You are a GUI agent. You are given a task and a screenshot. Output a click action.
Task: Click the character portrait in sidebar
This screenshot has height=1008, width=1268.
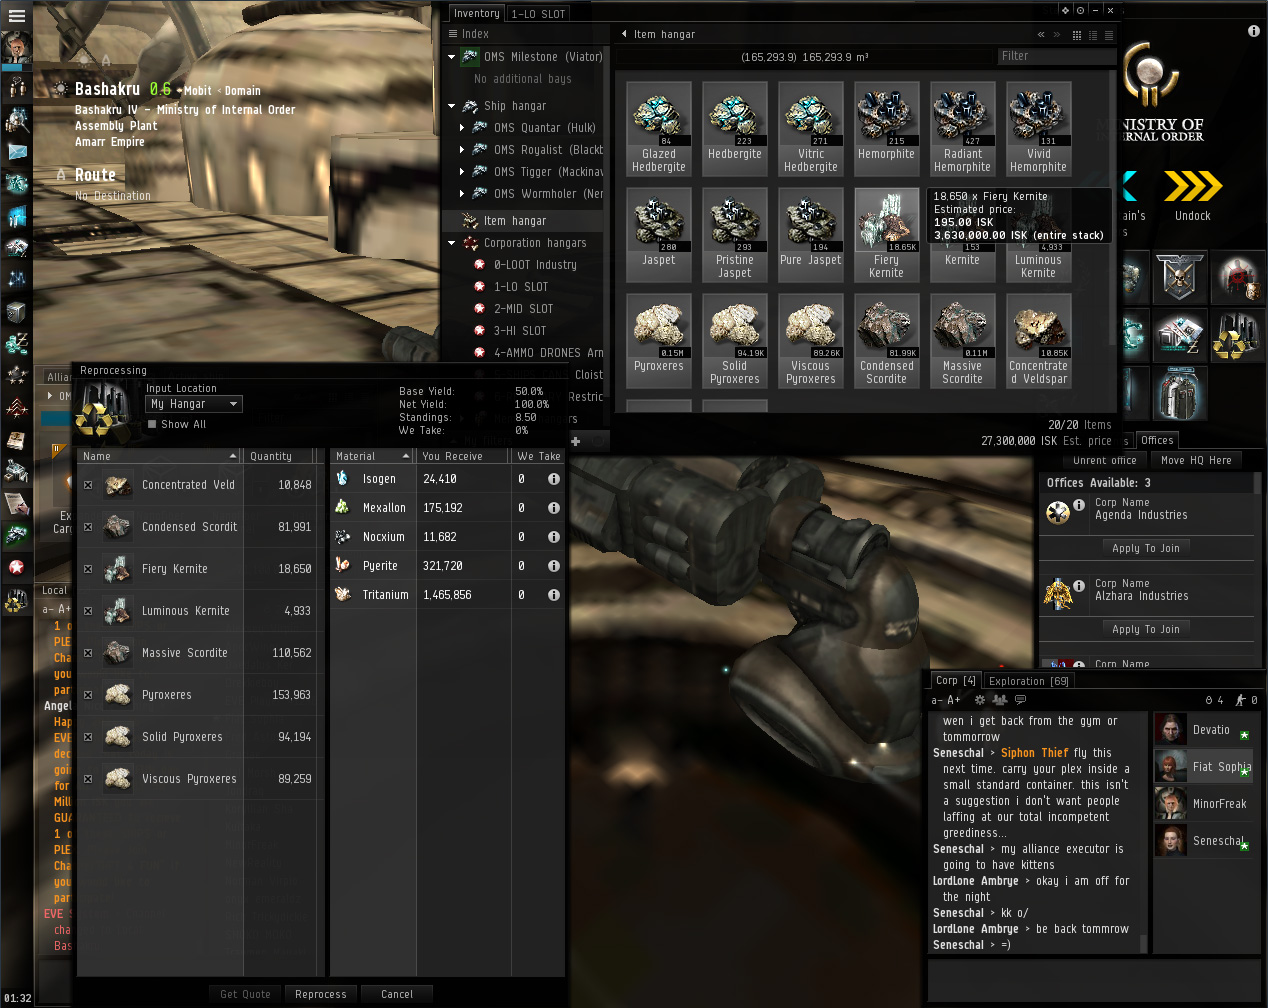tap(17, 48)
